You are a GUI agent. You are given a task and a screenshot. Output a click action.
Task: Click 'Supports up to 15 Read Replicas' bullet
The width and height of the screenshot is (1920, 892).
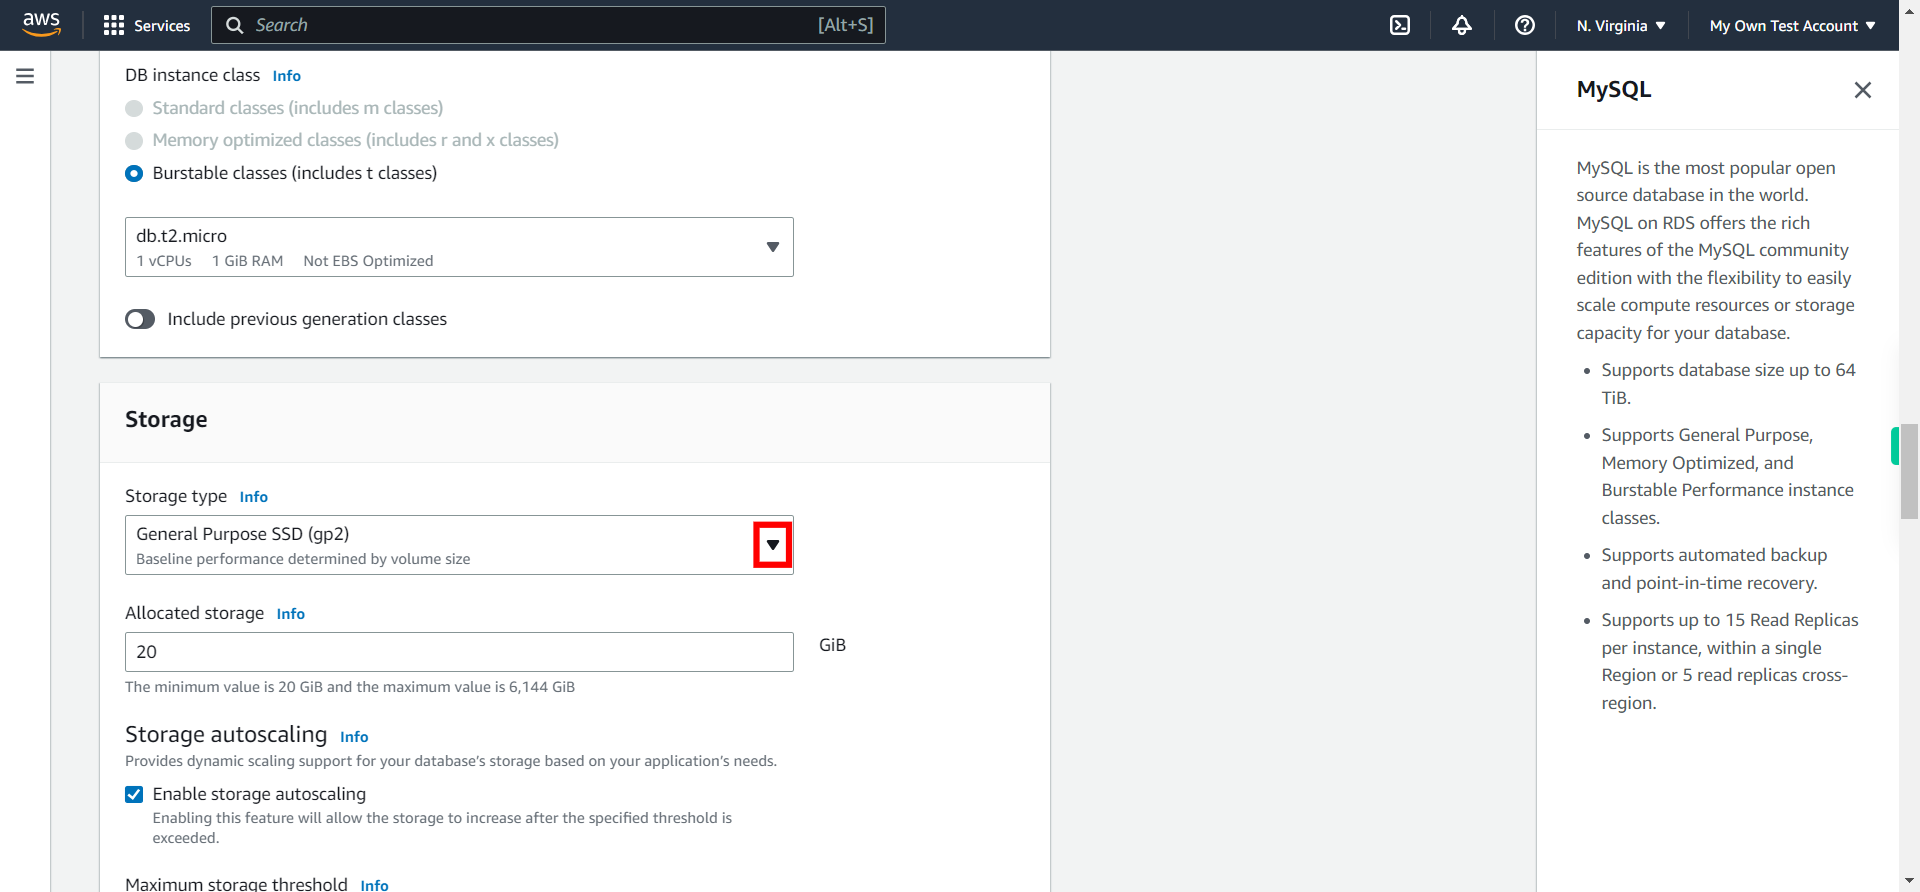coord(1729,661)
